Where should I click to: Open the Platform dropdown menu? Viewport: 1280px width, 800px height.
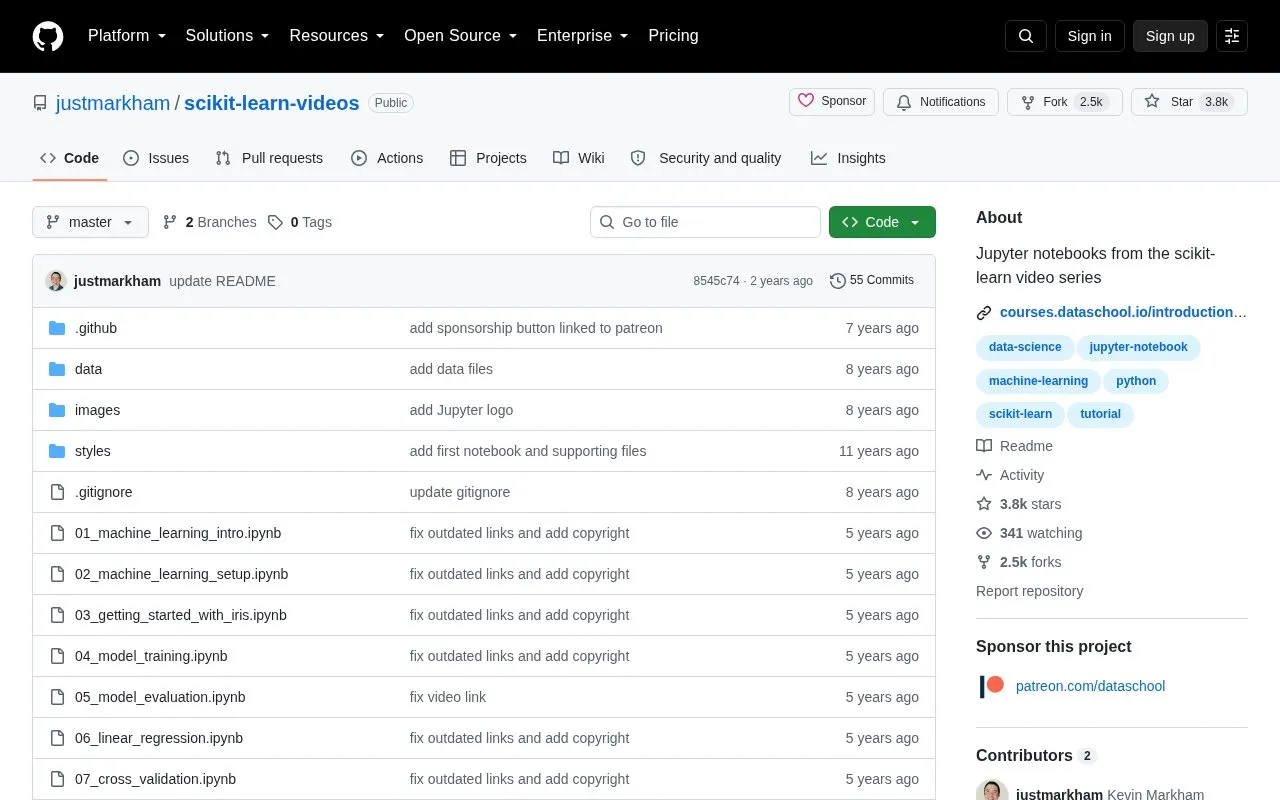127,36
